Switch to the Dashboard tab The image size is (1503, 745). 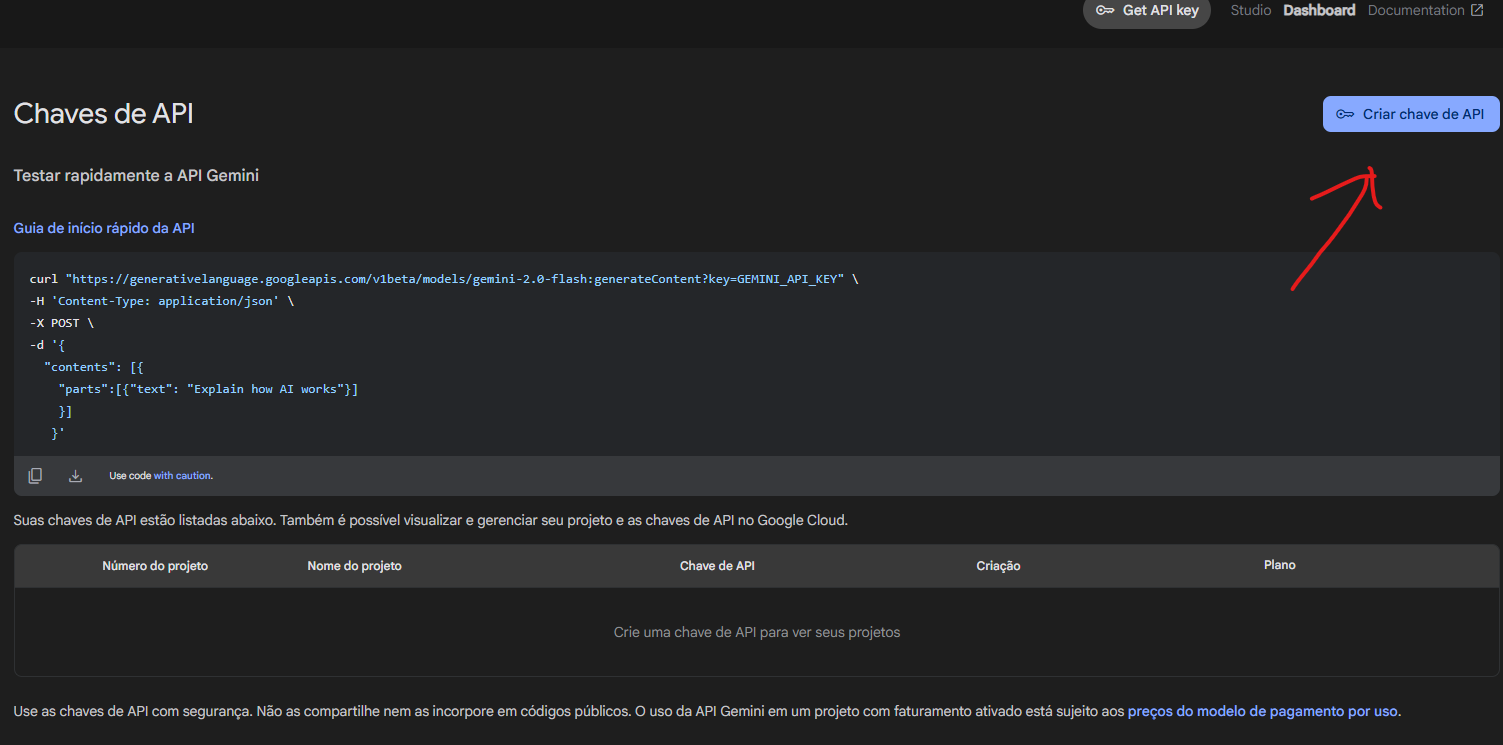tap(1319, 10)
